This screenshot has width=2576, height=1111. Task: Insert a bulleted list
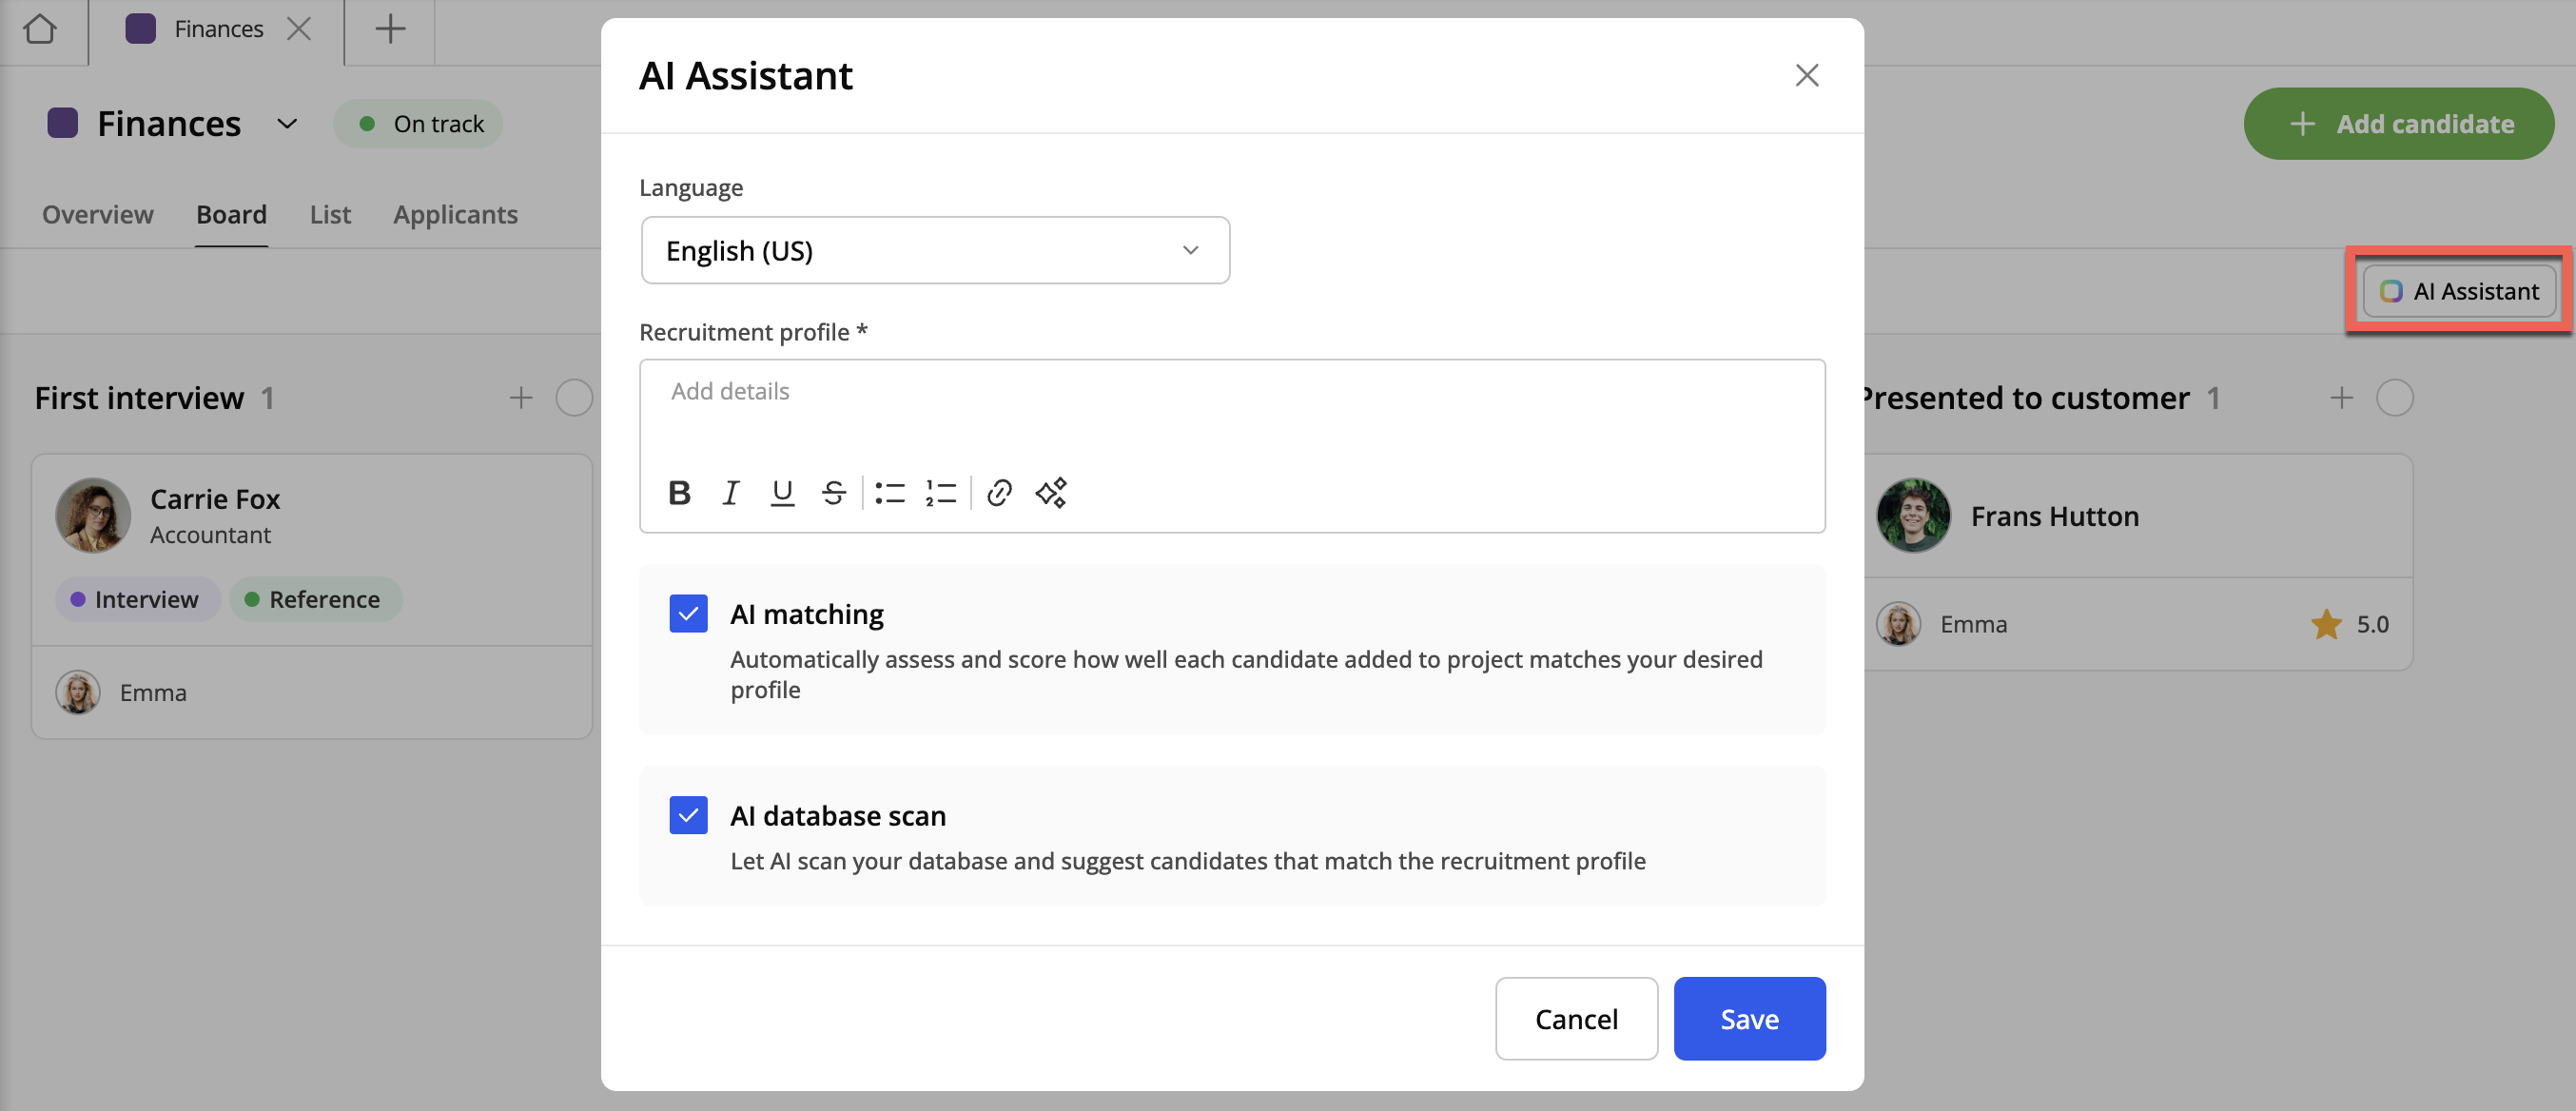(x=889, y=493)
